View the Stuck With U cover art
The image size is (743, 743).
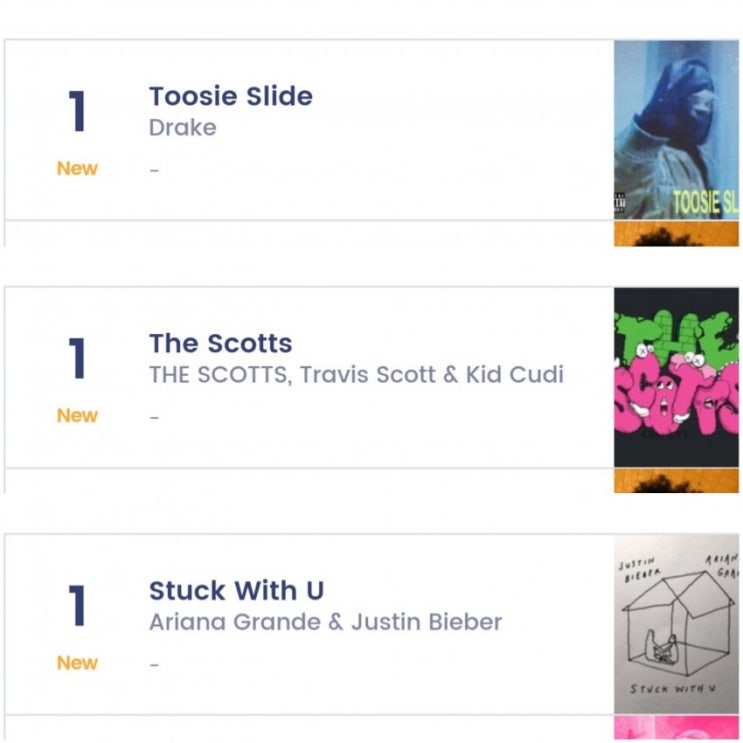676,624
